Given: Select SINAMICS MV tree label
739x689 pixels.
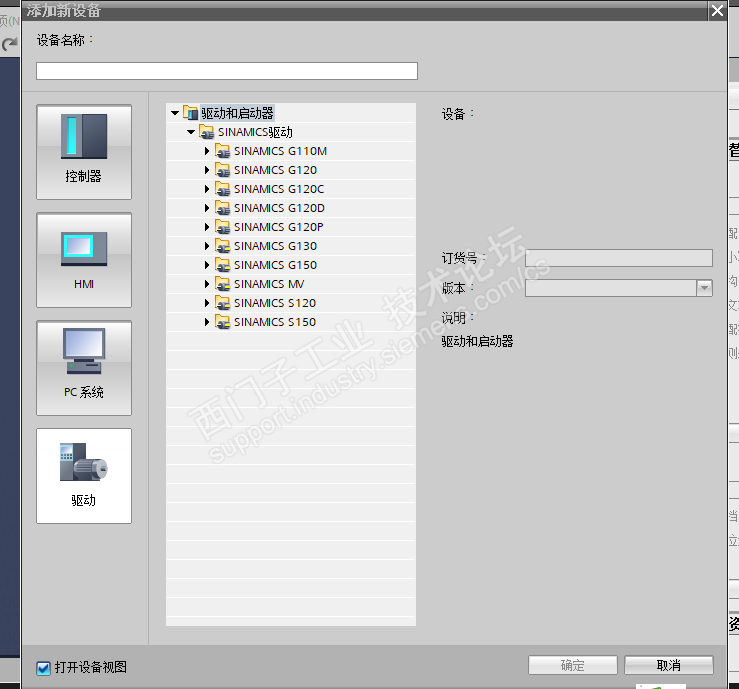Looking at the screenshot, I should (269, 284).
